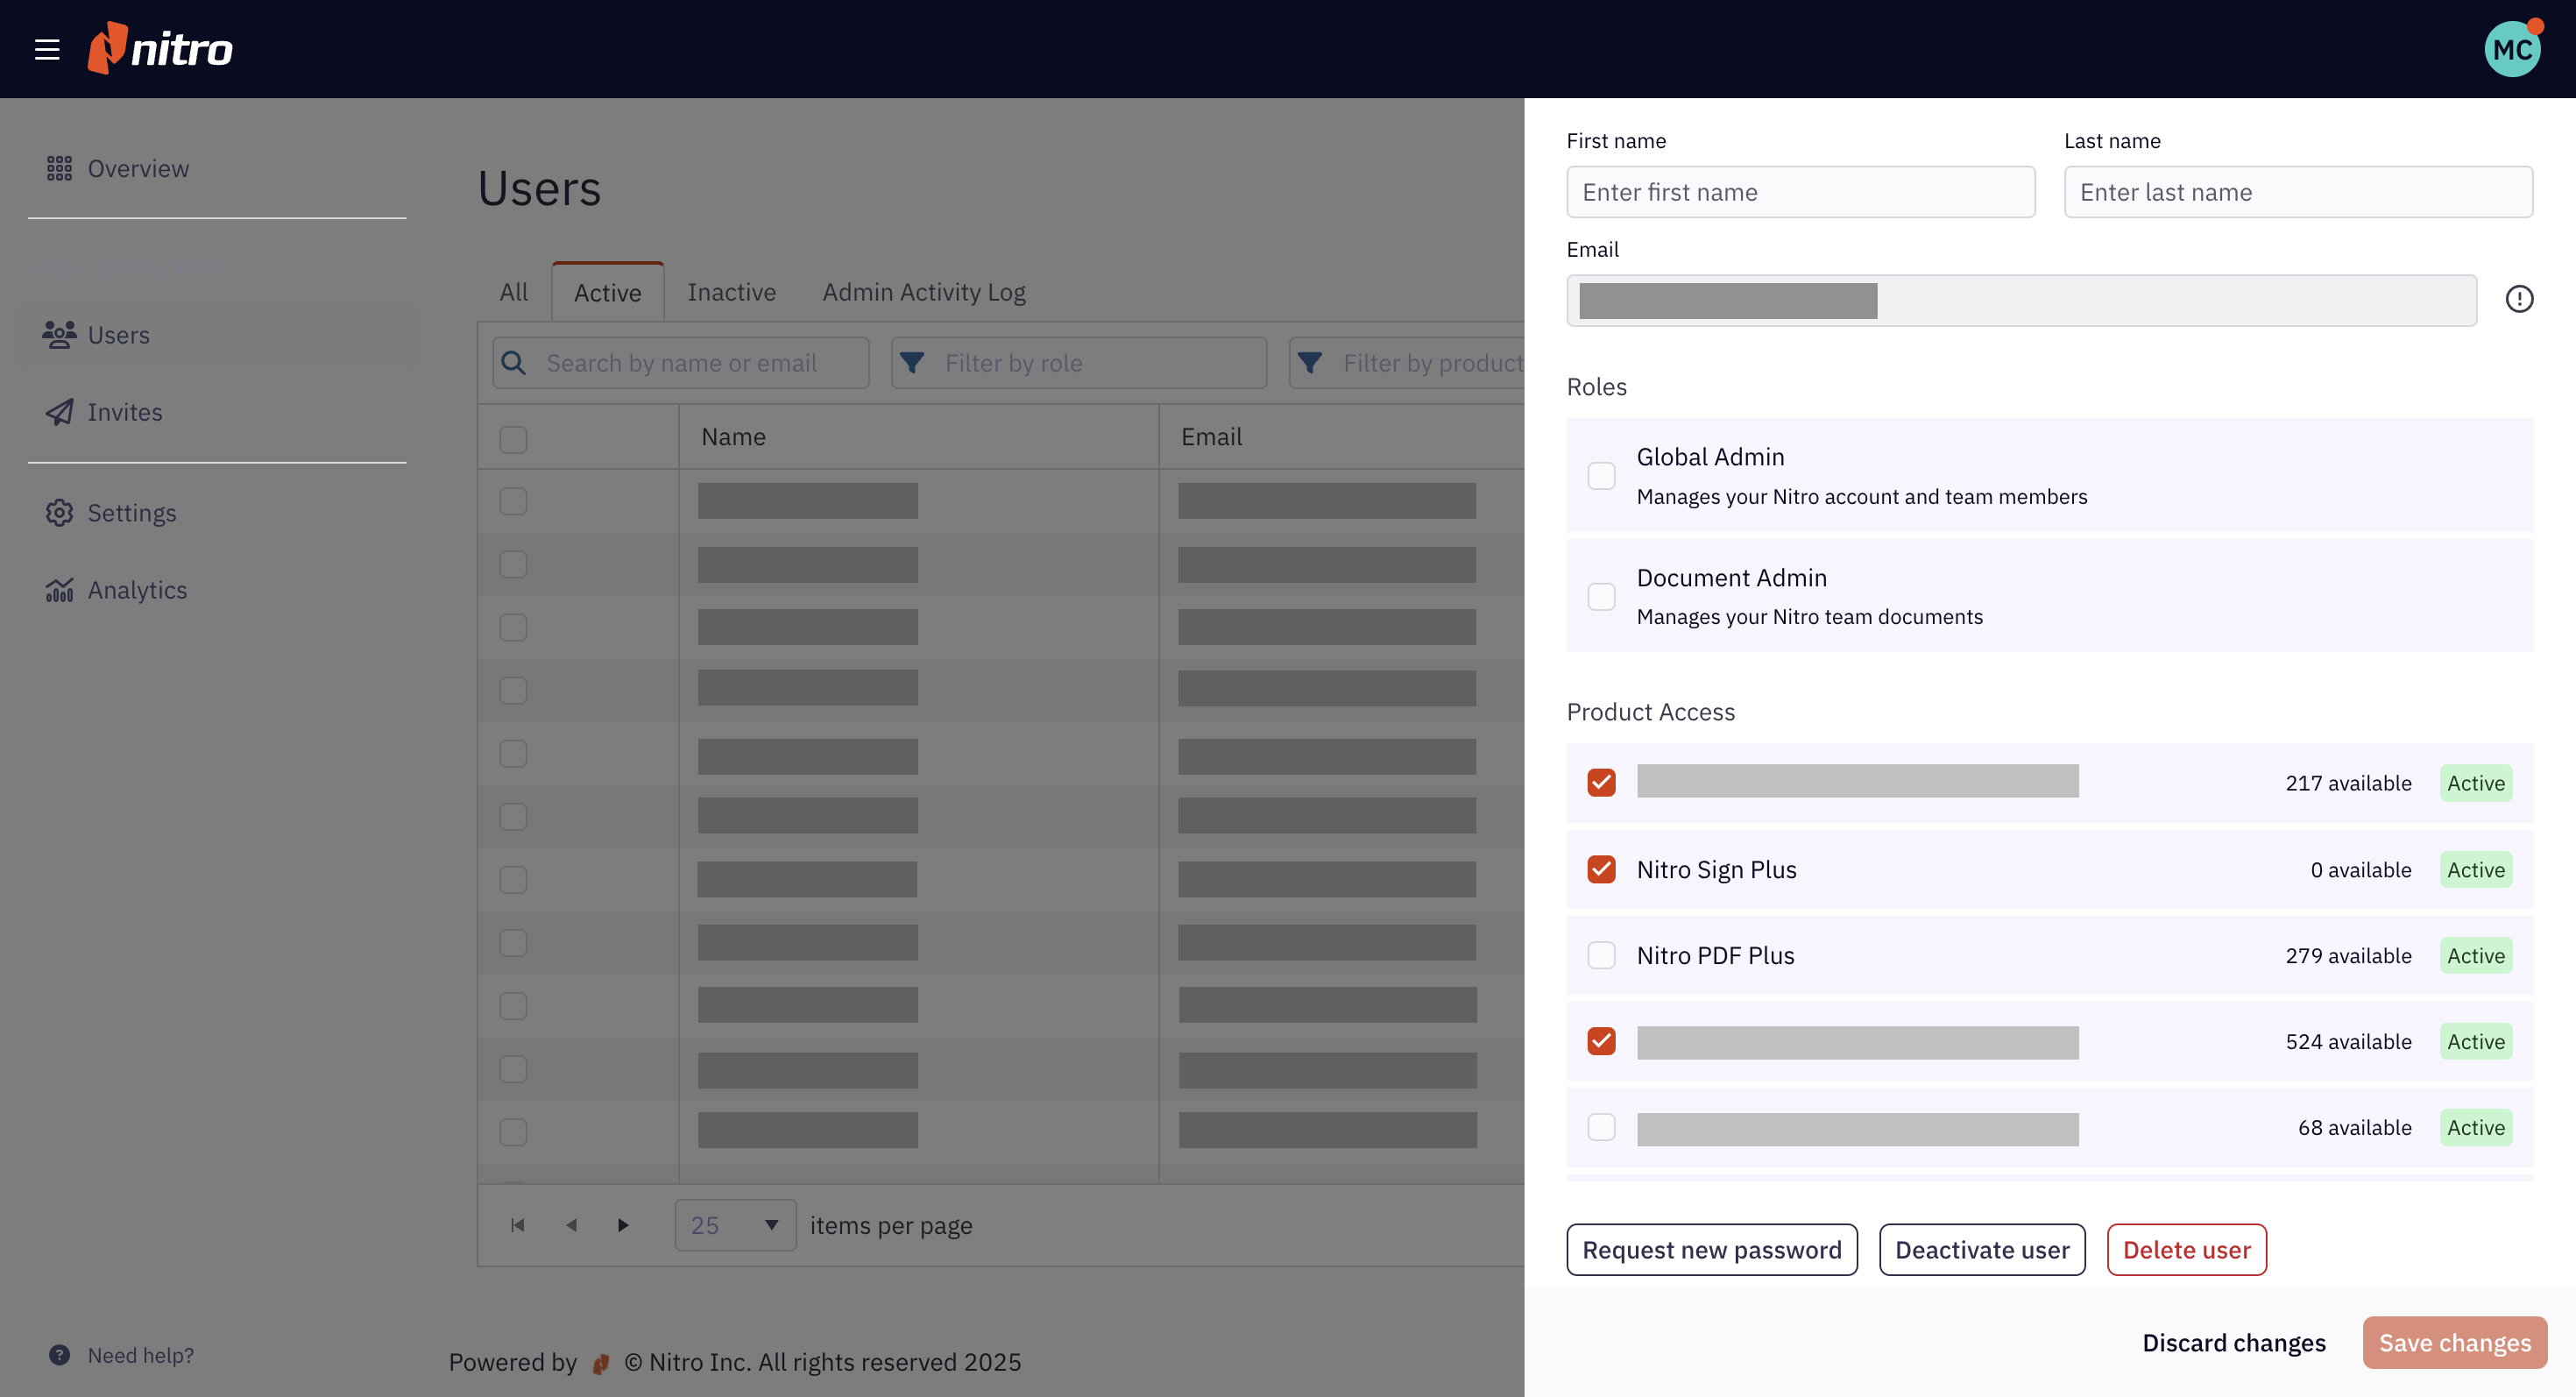Click the Analytics chart icon
Viewport: 2576px width, 1397px height.
[x=59, y=590]
